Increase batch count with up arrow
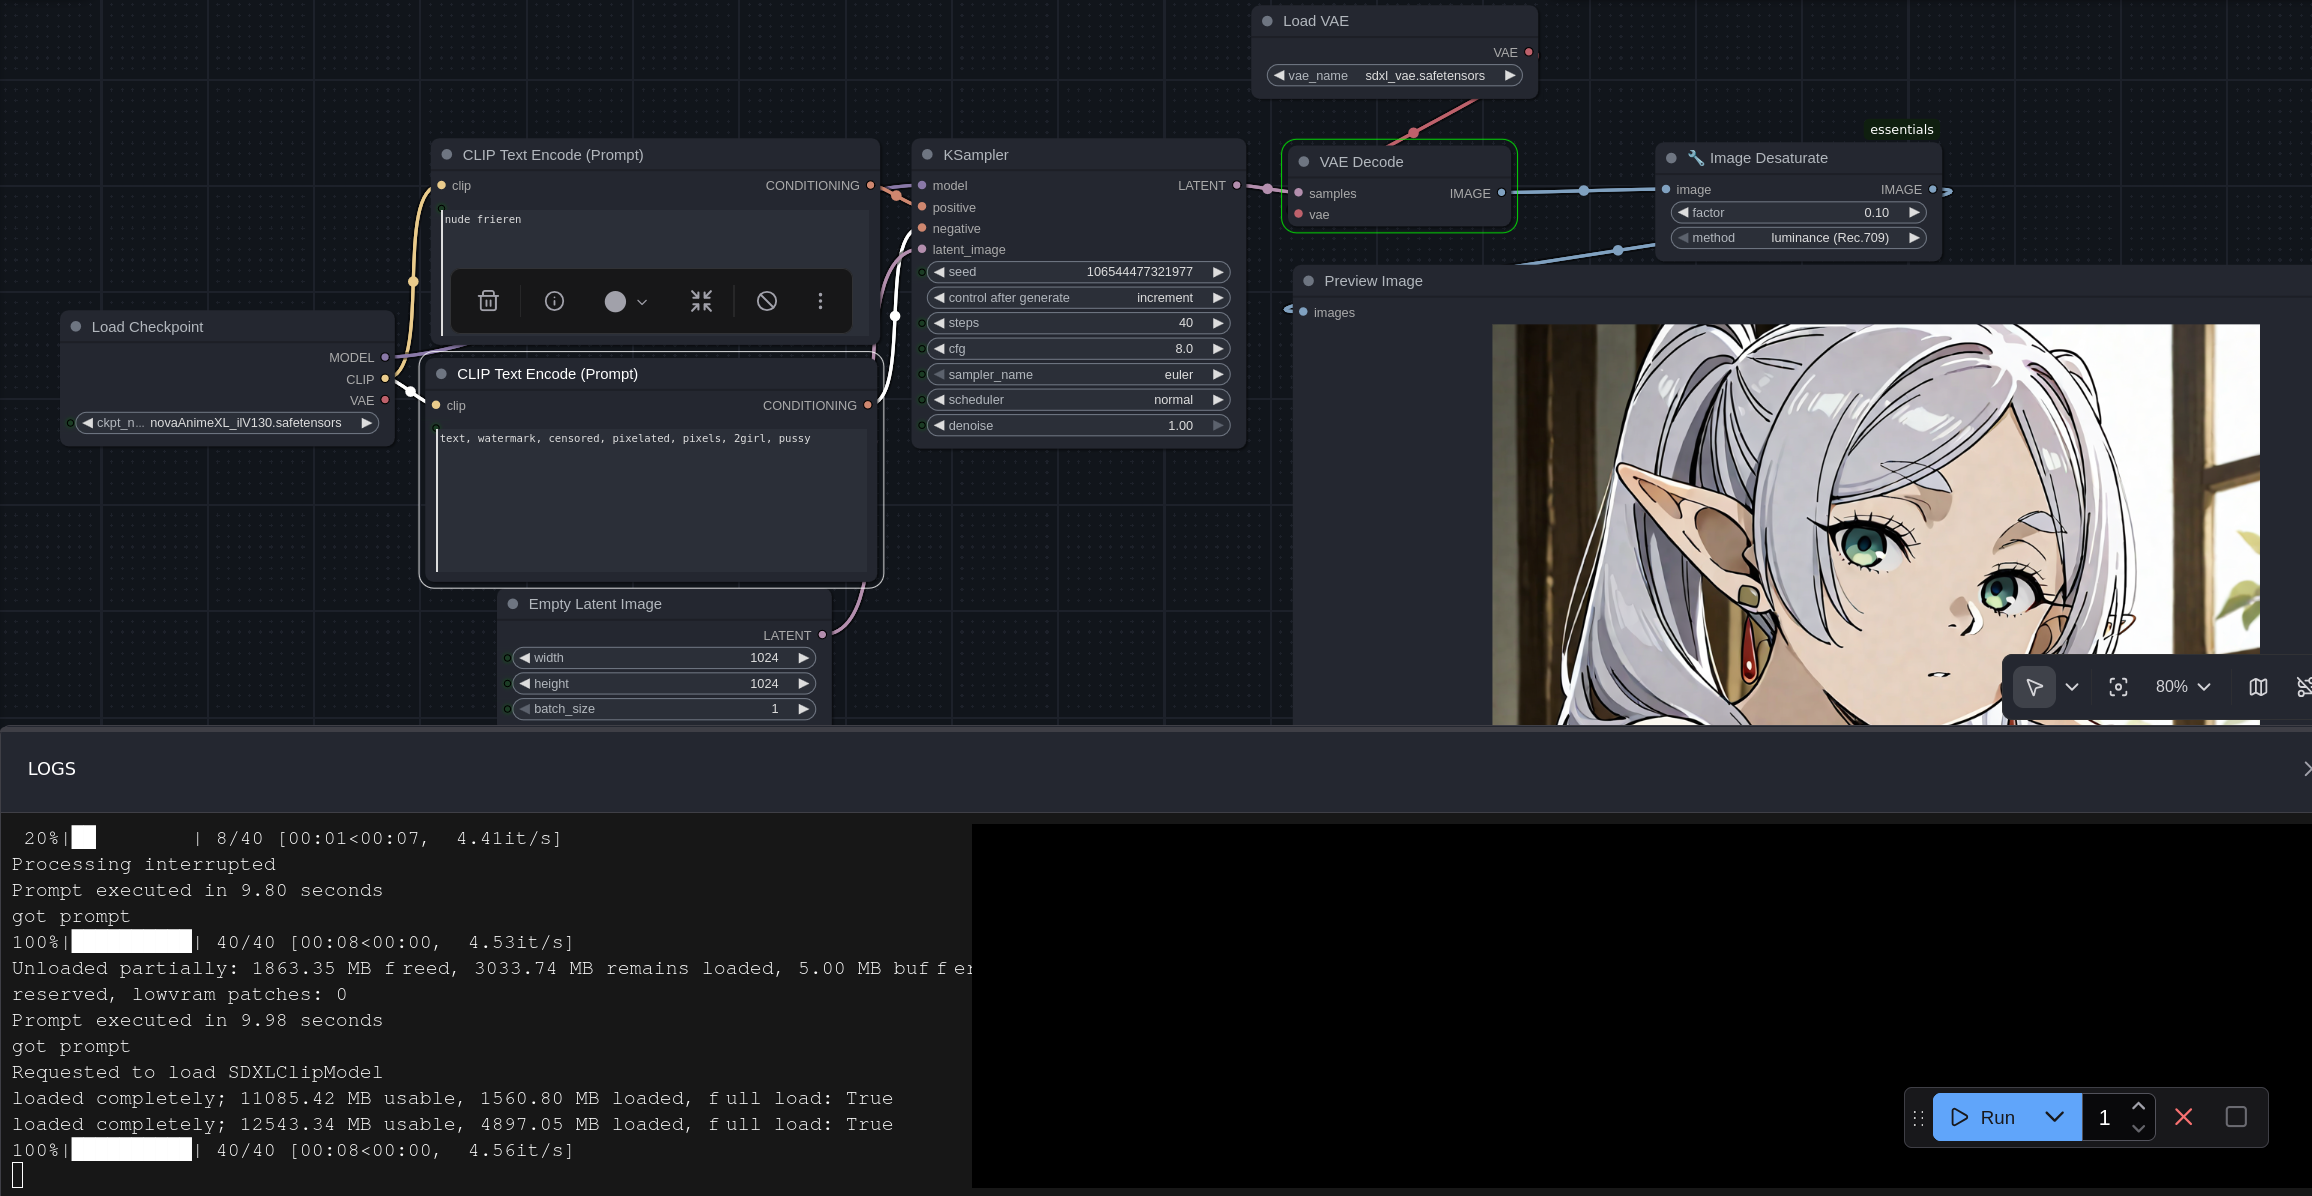2312x1196 pixels. [2138, 1106]
